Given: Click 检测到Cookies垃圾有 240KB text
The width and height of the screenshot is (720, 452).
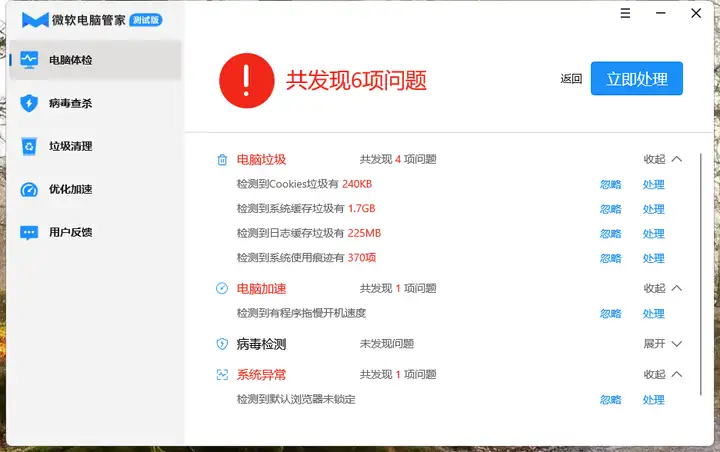Looking at the screenshot, I should click(x=304, y=184).
